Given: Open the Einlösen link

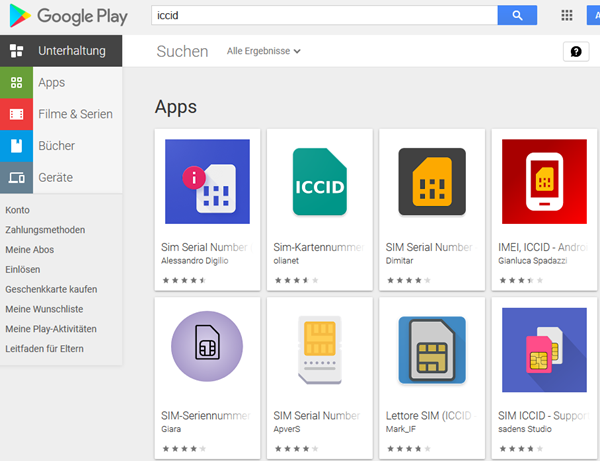Looking at the screenshot, I should [x=23, y=270].
